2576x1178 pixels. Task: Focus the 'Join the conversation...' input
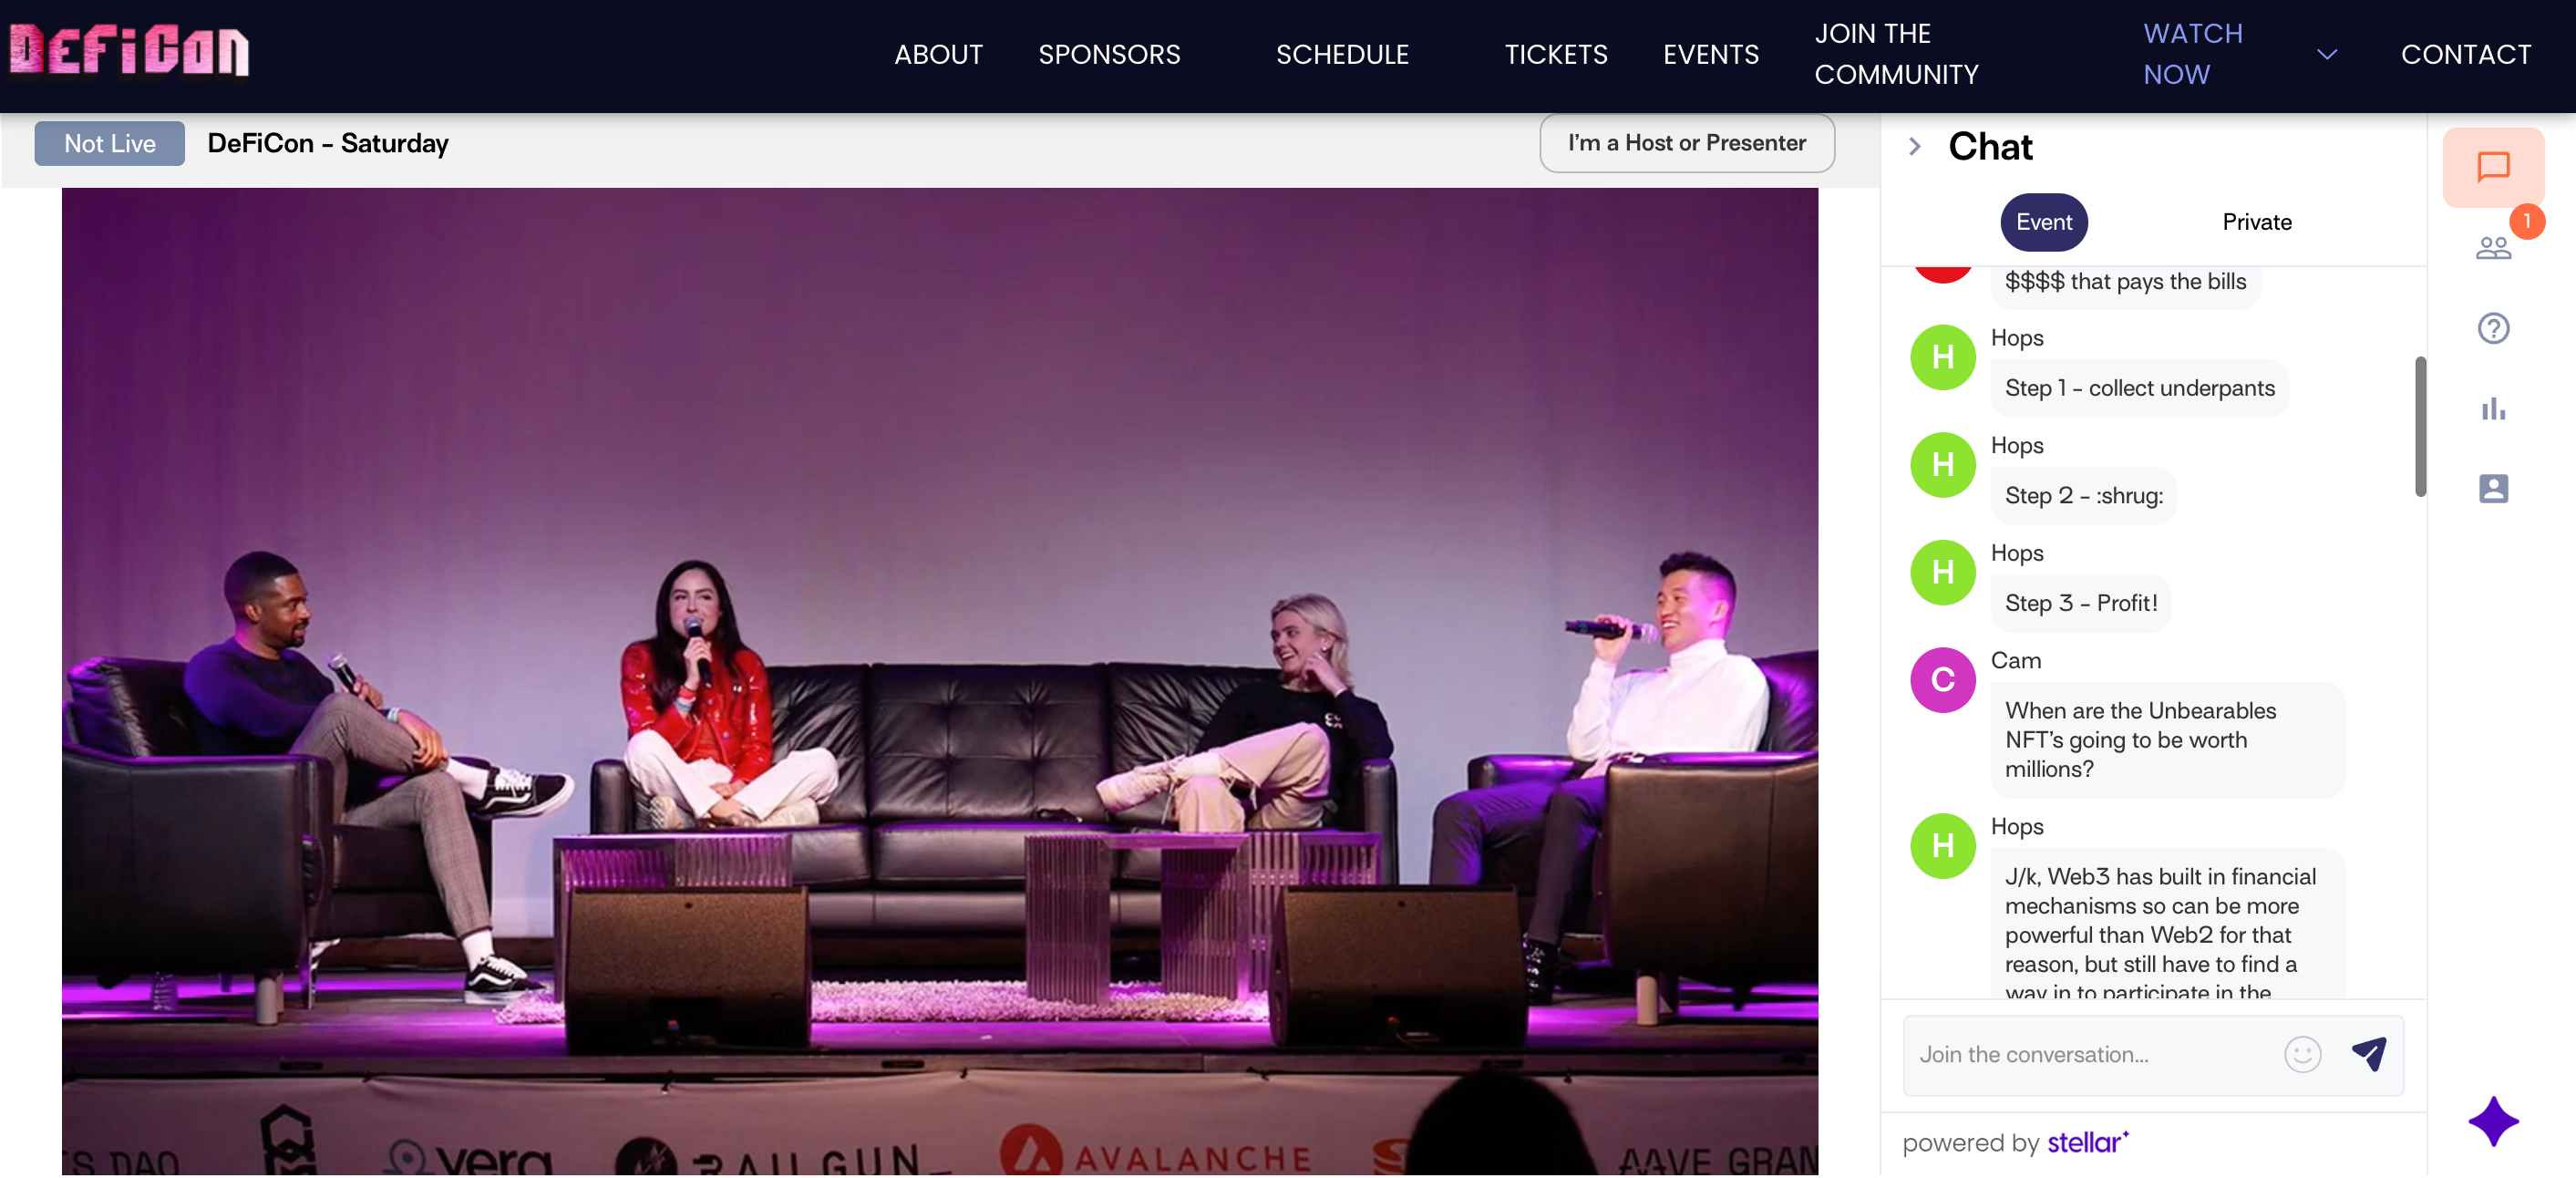(x=2091, y=1054)
